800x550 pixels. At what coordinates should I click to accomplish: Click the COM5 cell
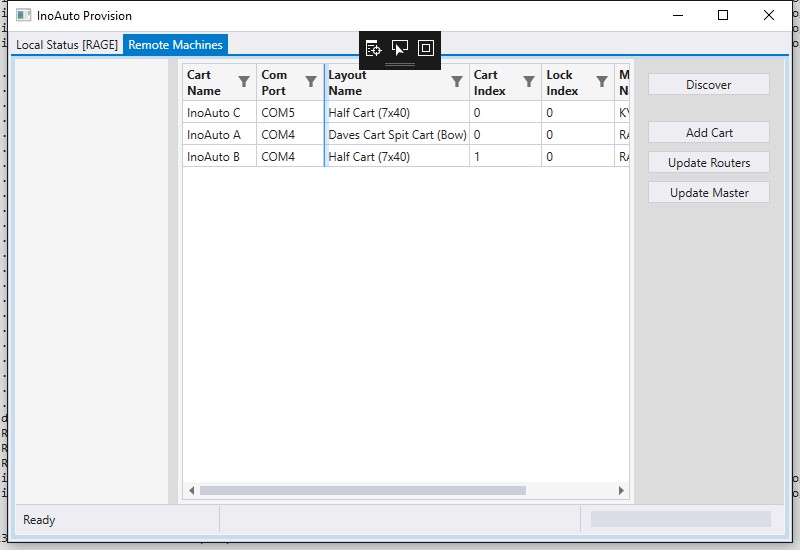pos(290,113)
